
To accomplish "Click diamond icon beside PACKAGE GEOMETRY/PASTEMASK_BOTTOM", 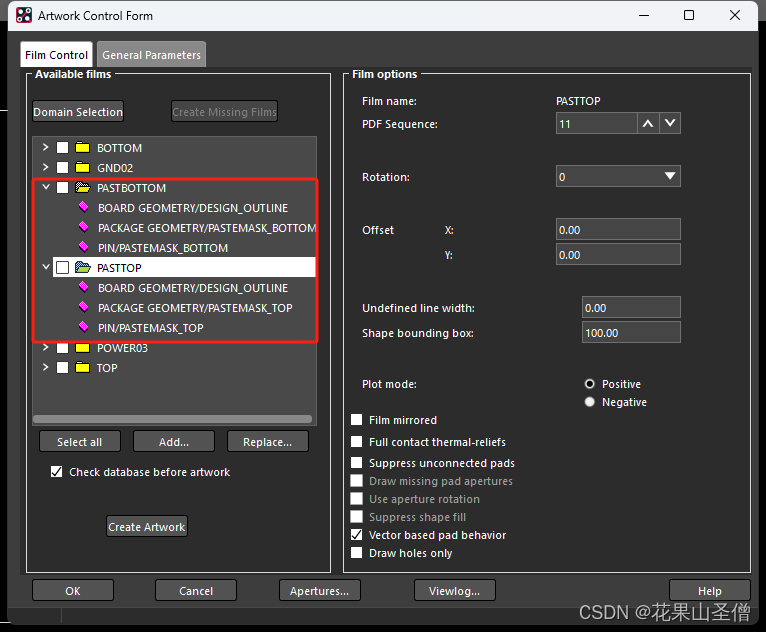I will point(84,227).
